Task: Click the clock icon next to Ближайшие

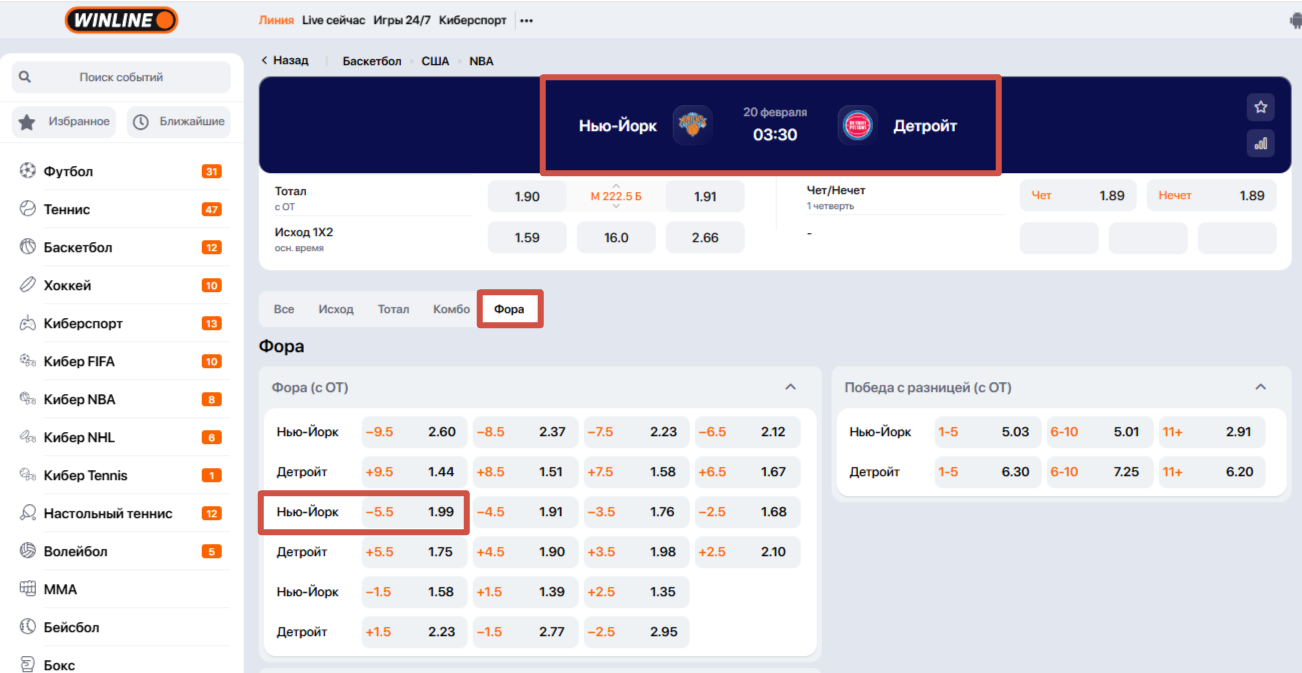Action: coord(141,122)
